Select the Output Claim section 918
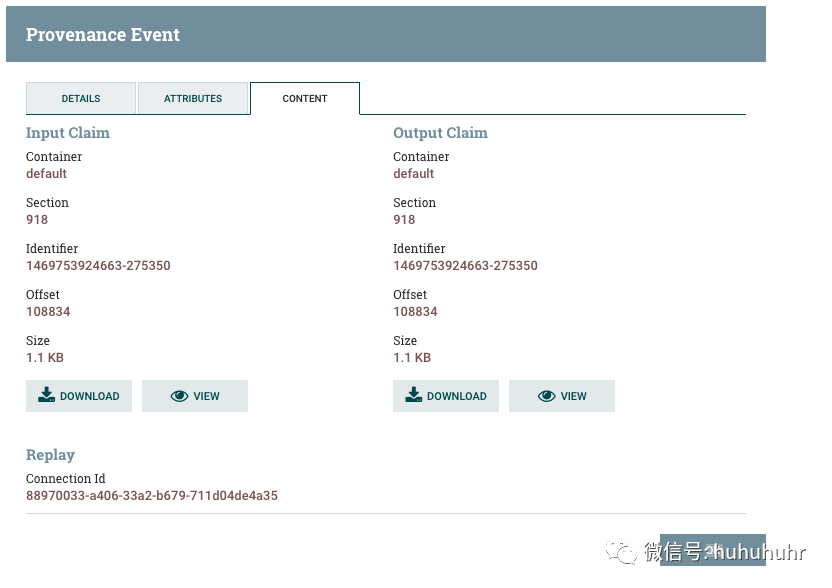832x588 pixels. coord(404,220)
